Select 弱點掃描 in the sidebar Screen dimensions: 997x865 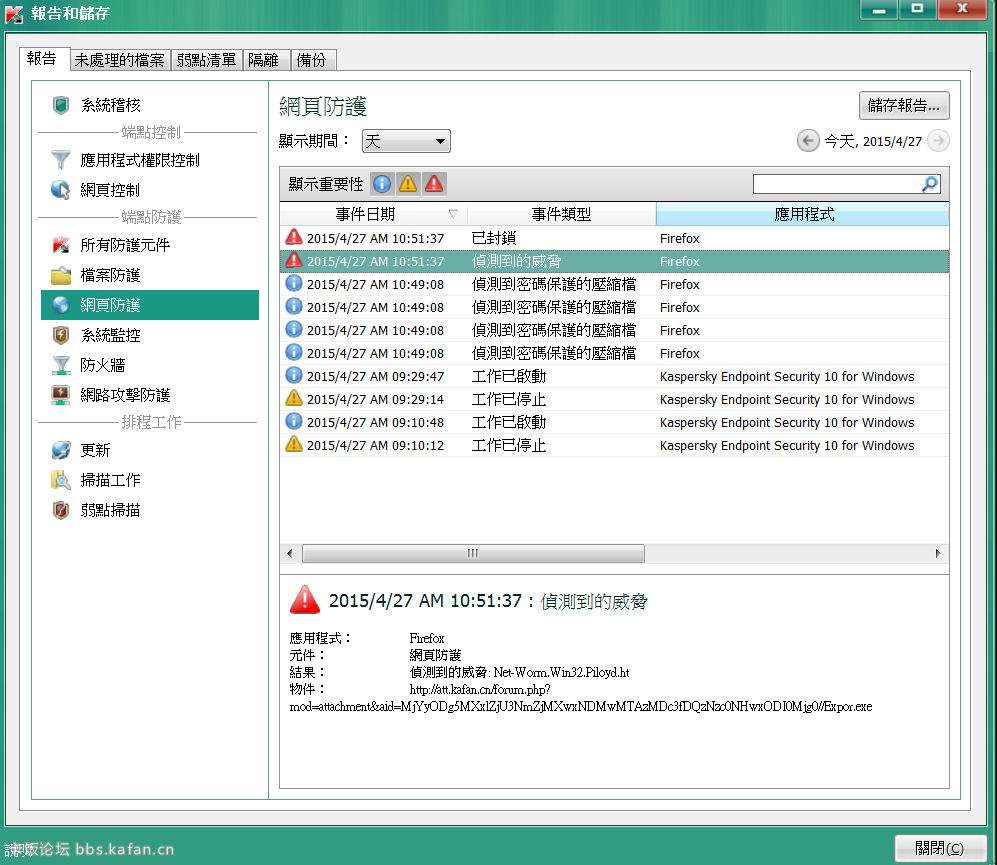(x=111, y=510)
